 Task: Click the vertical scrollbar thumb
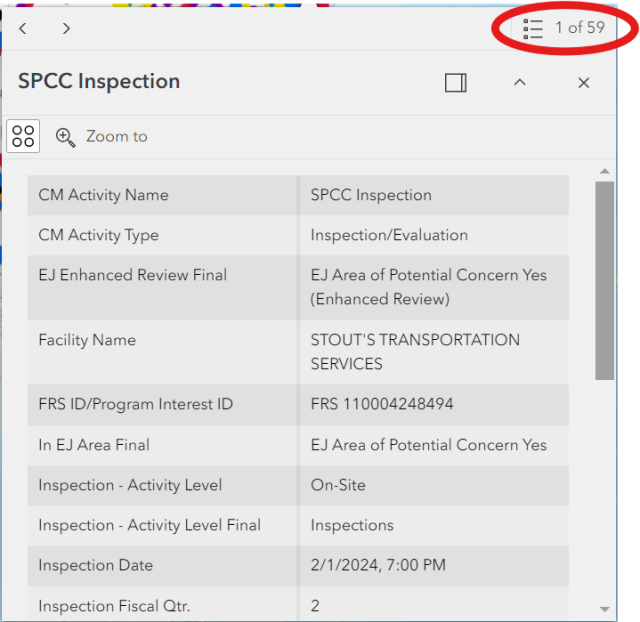pos(604,280)
